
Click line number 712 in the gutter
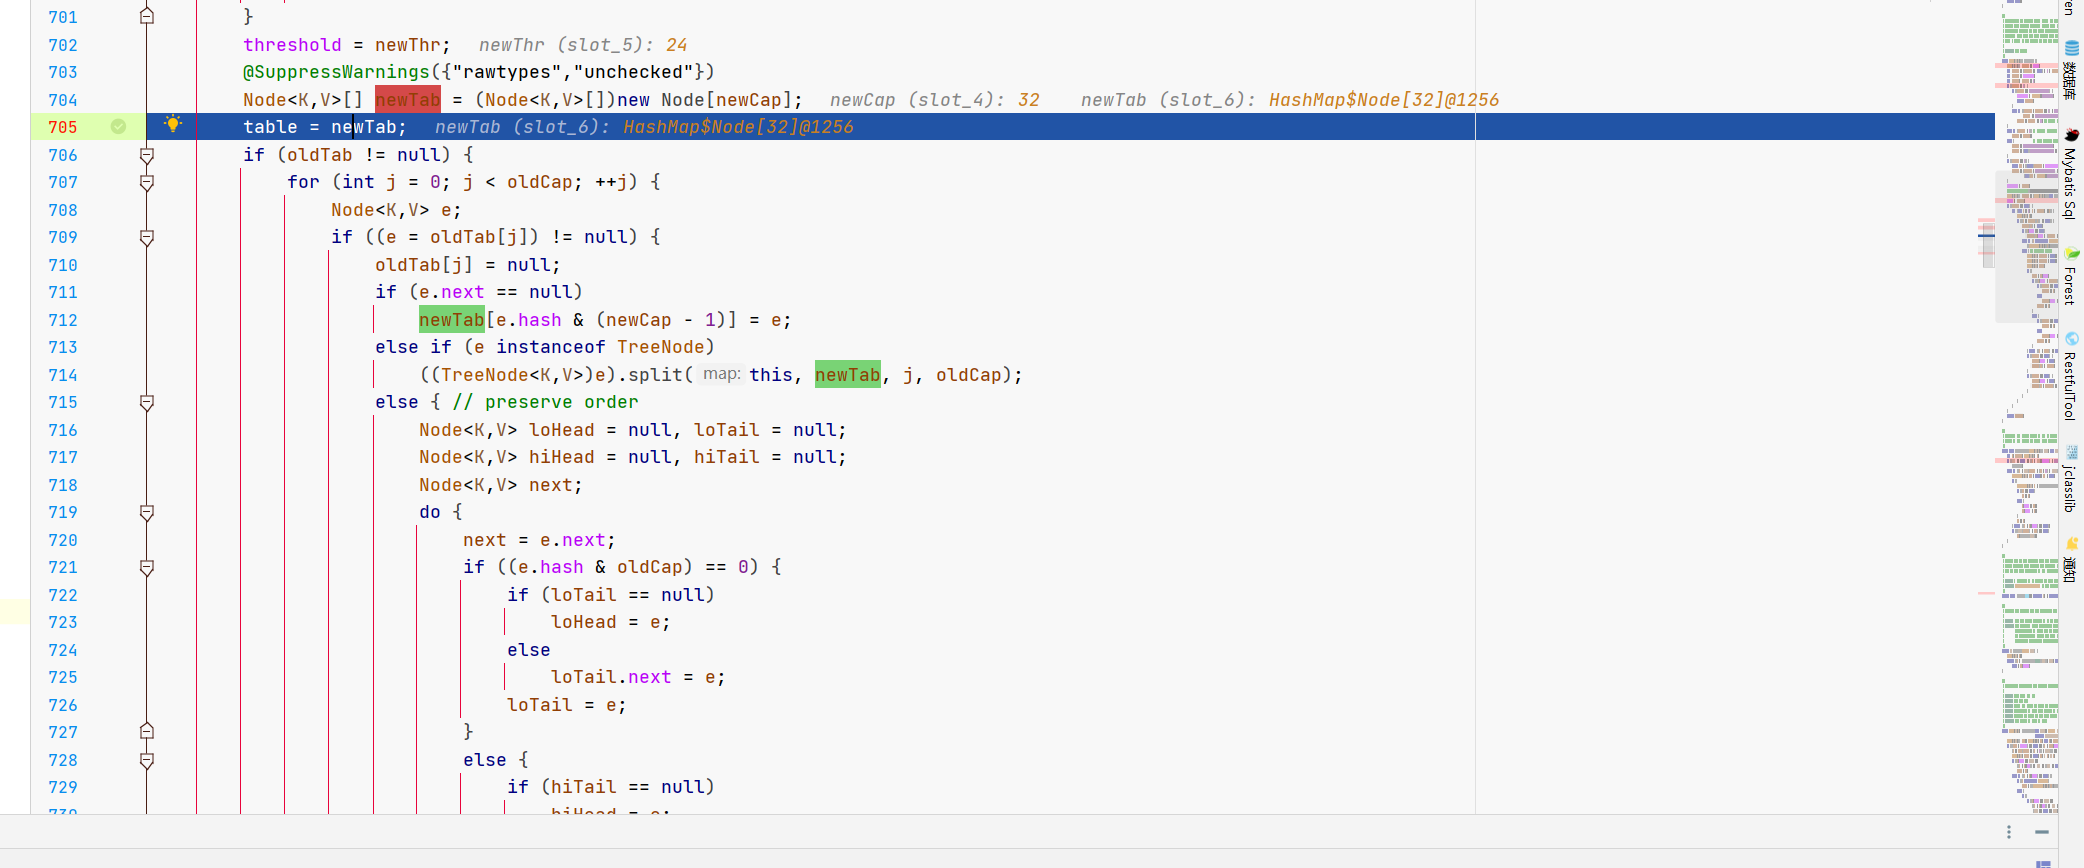pos(63,320)
